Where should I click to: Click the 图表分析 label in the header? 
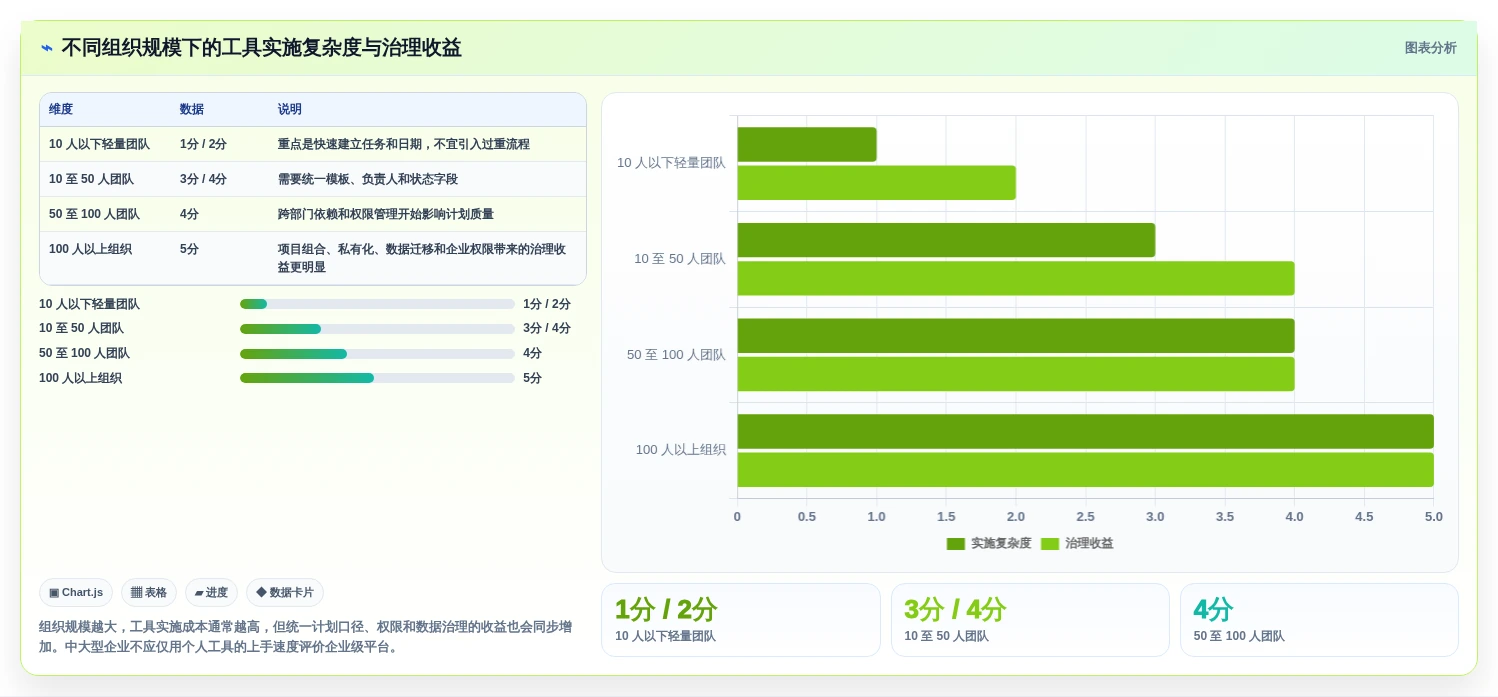[x=1430, y=48]
